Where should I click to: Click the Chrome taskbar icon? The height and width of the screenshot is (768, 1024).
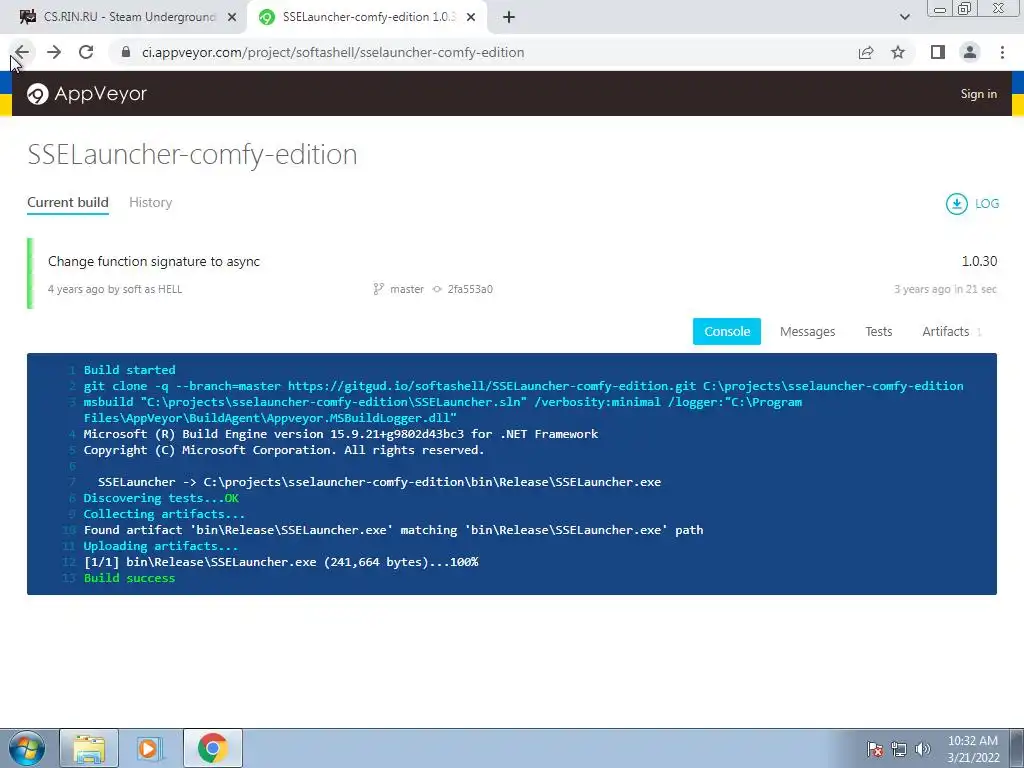coord(213,748)
